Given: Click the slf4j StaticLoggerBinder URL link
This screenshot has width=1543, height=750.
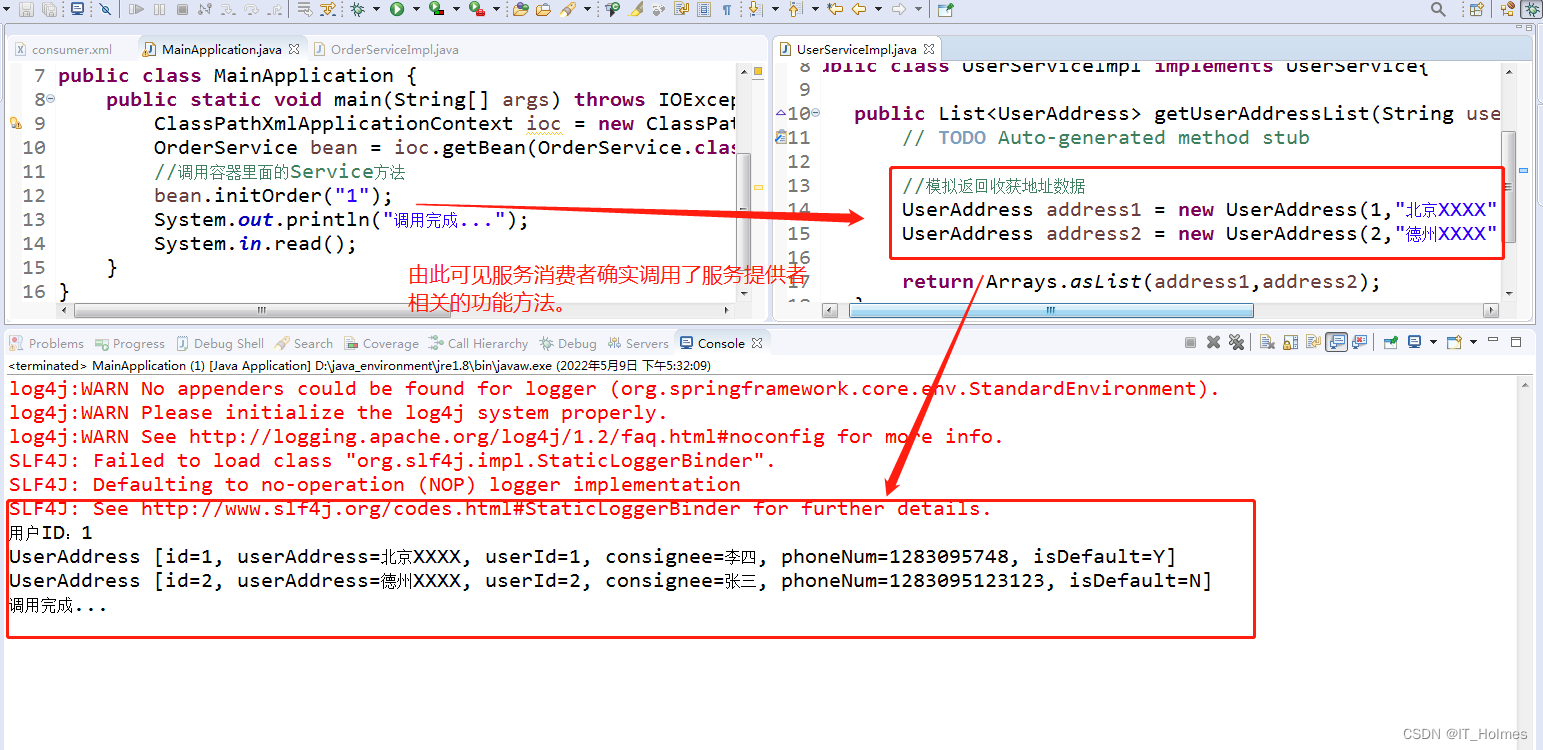Looking at the screenshot, I should point(441,509).
